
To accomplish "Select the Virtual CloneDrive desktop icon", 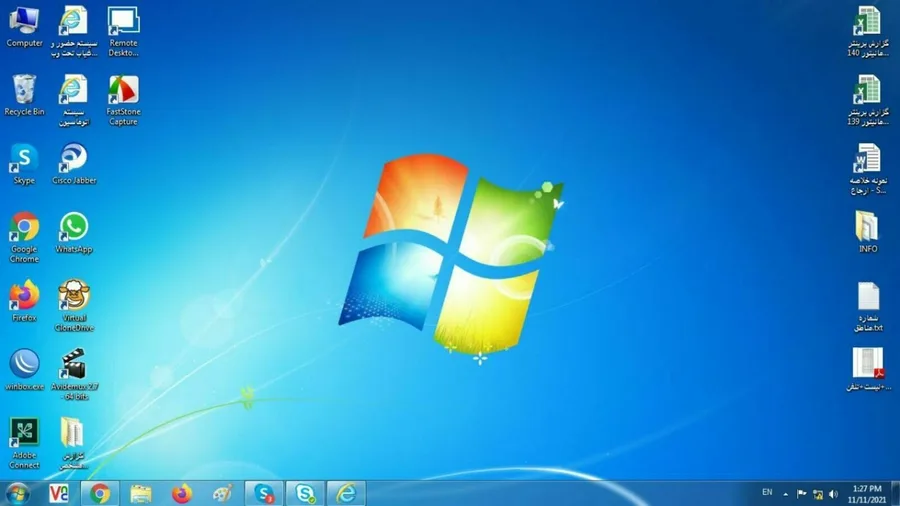I will pyautogui.click(x=74, y=306).
